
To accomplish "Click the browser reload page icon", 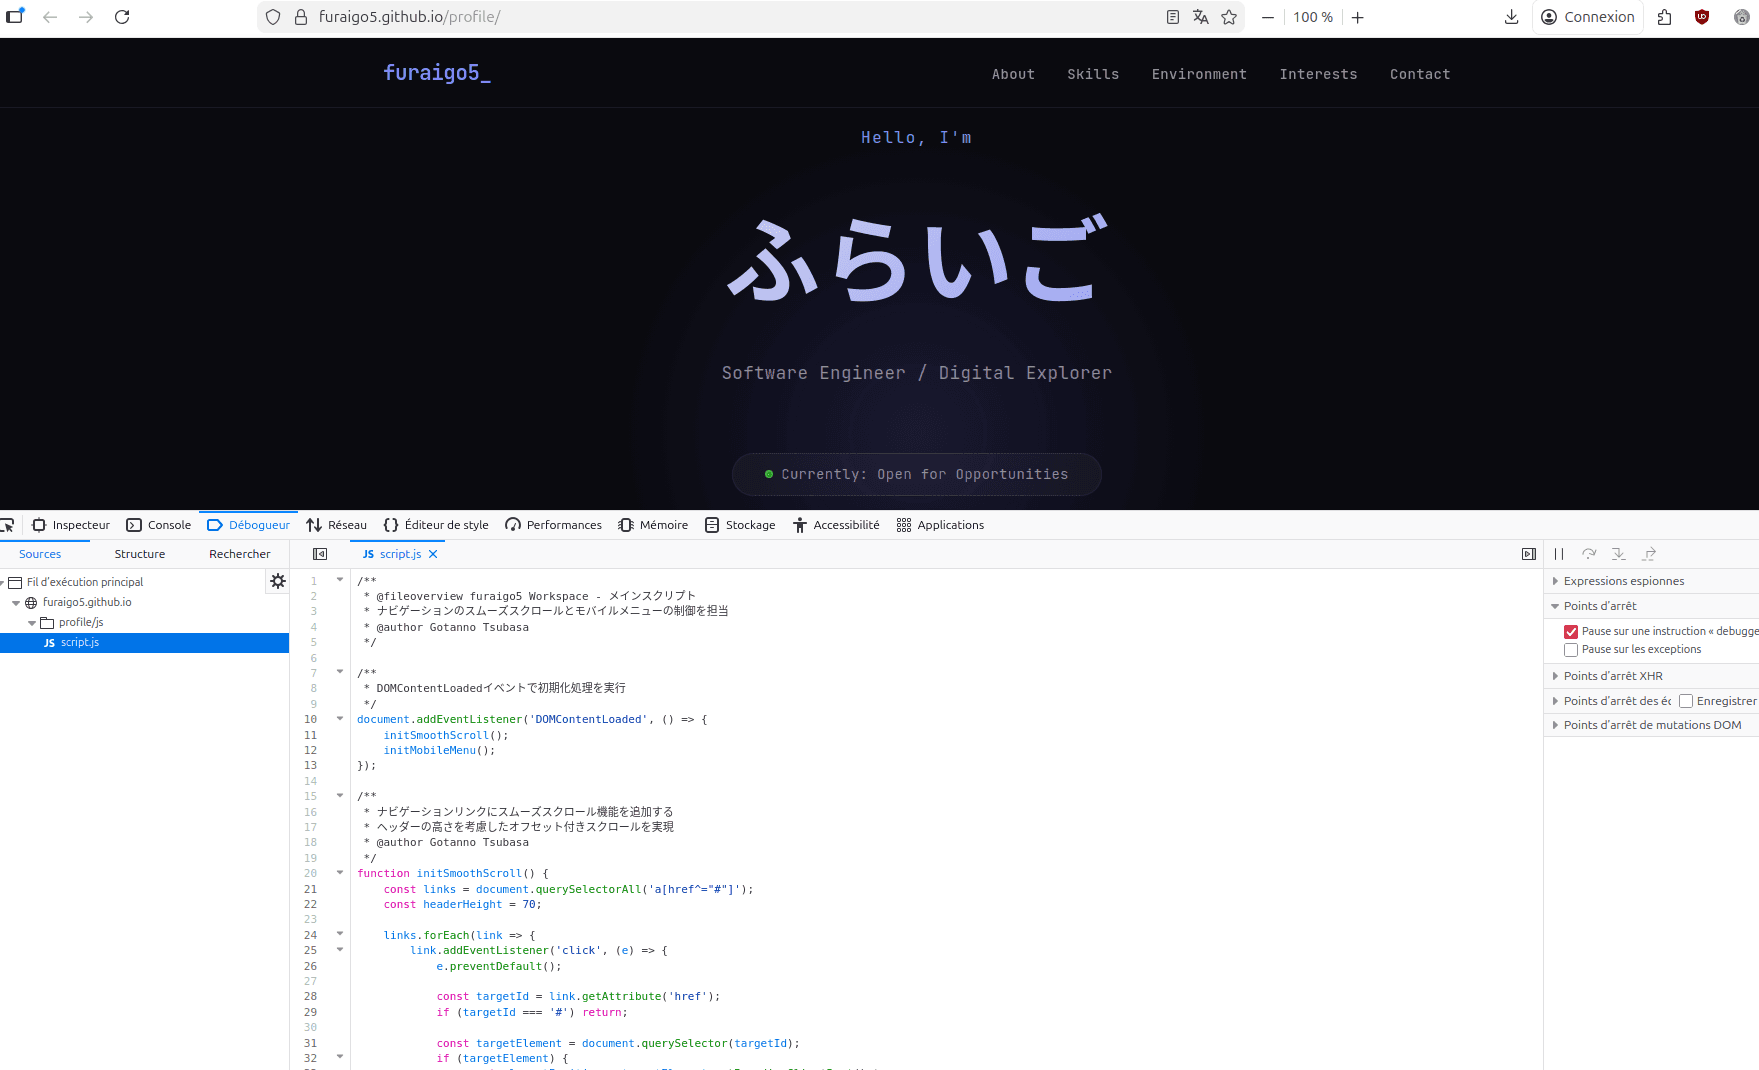I will click(122, 17).
